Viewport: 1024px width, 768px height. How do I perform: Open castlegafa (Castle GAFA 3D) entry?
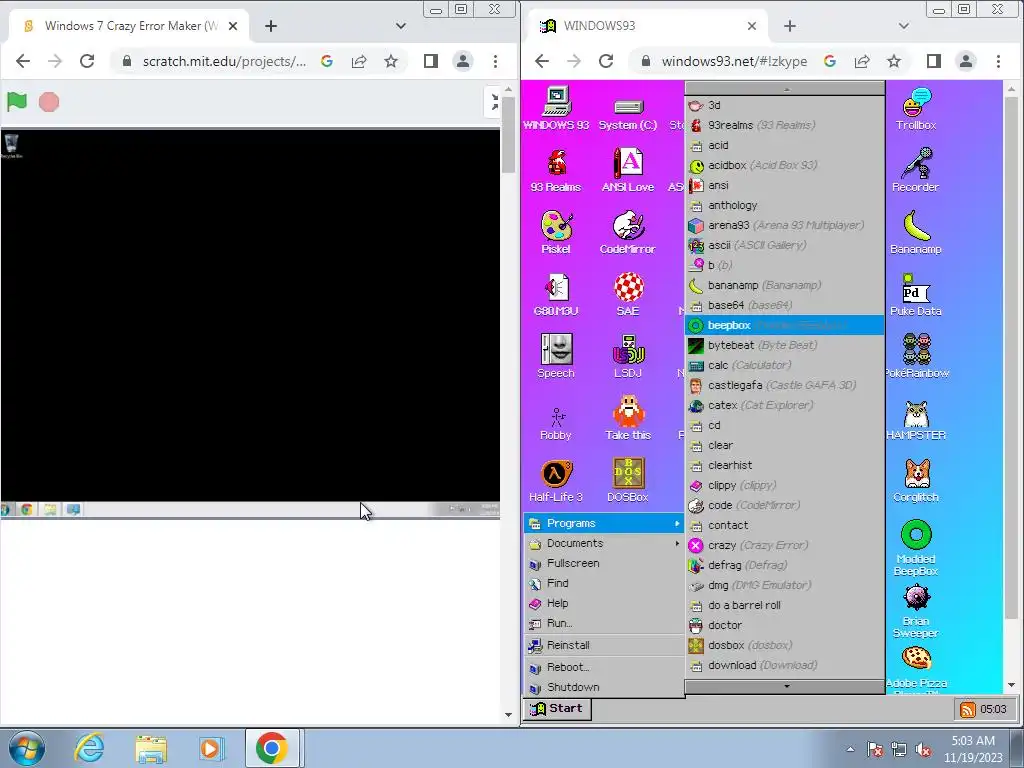click(785, 385)
